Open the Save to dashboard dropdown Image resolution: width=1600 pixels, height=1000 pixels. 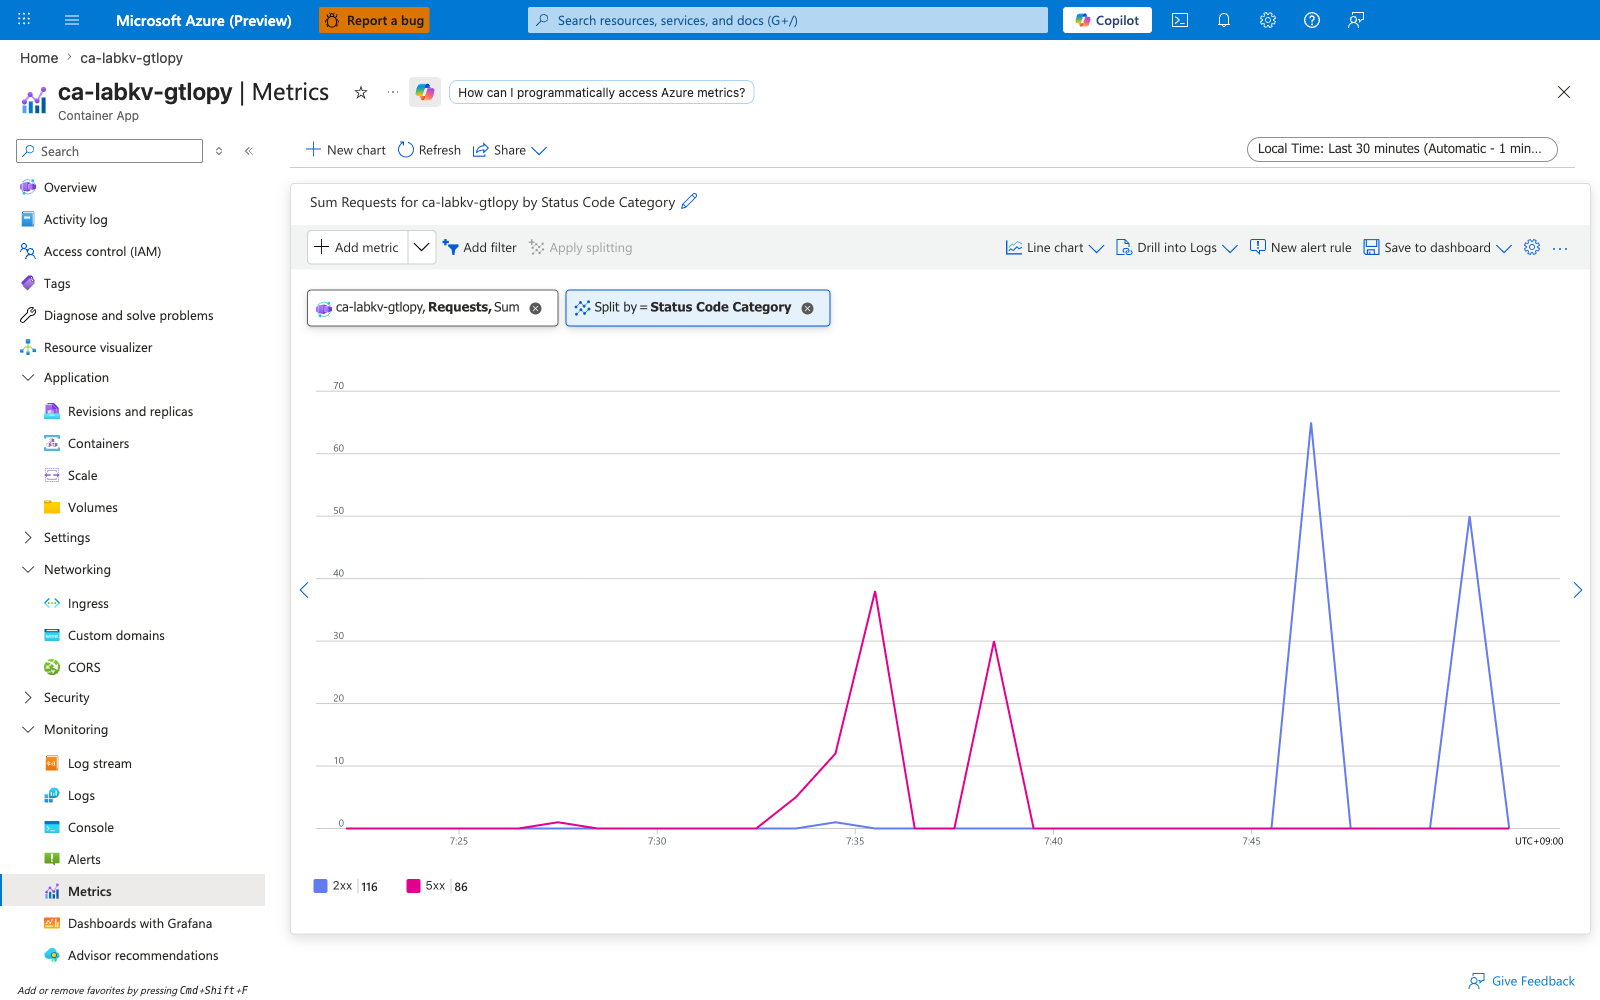point(1438,247)
